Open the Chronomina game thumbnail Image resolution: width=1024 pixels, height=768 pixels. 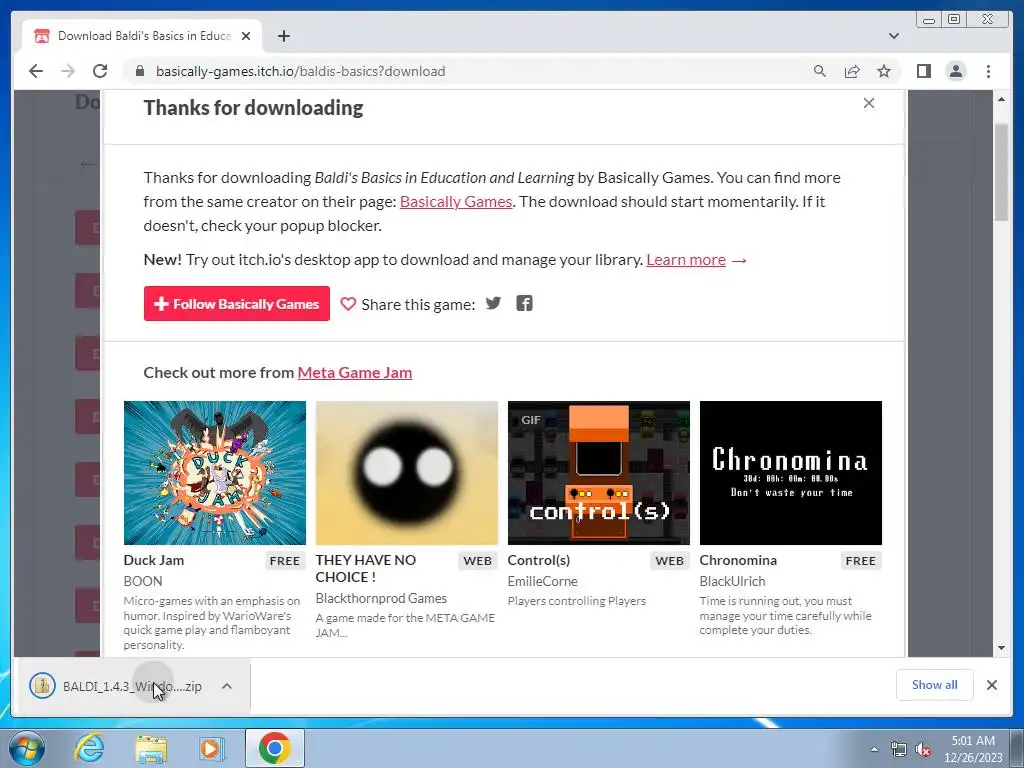pyautogui.click(x=791, y=473)
